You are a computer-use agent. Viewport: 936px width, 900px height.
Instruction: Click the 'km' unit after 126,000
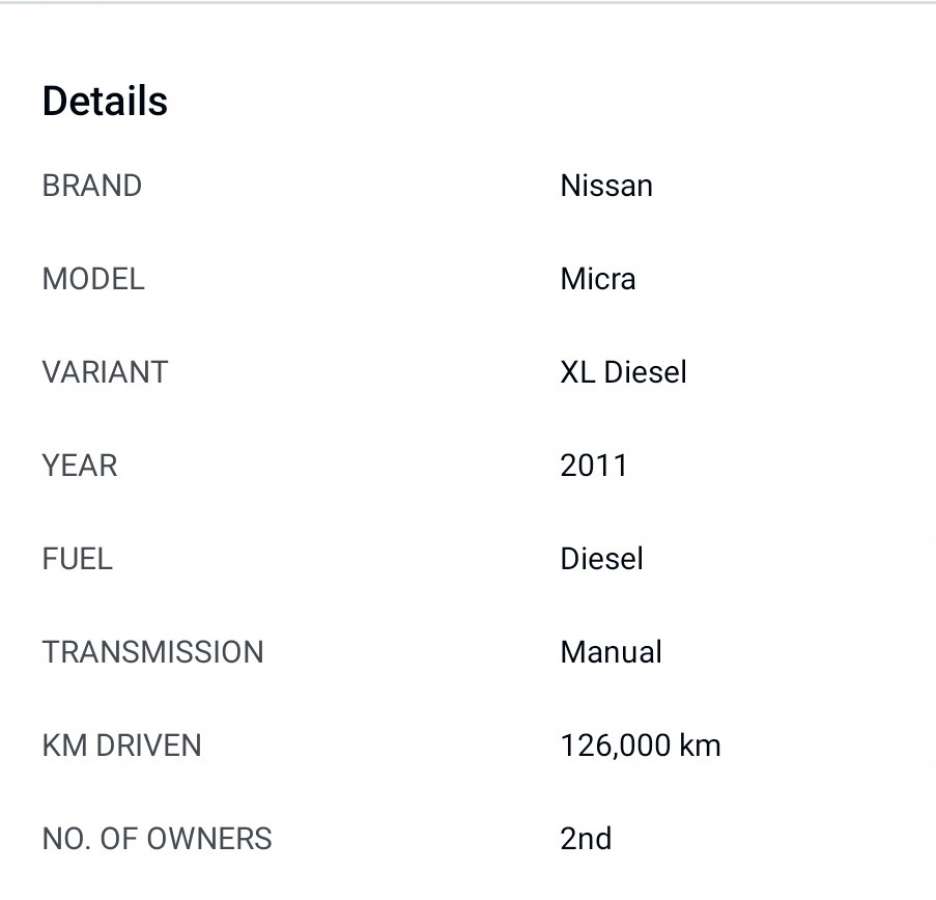pos(700,745)
